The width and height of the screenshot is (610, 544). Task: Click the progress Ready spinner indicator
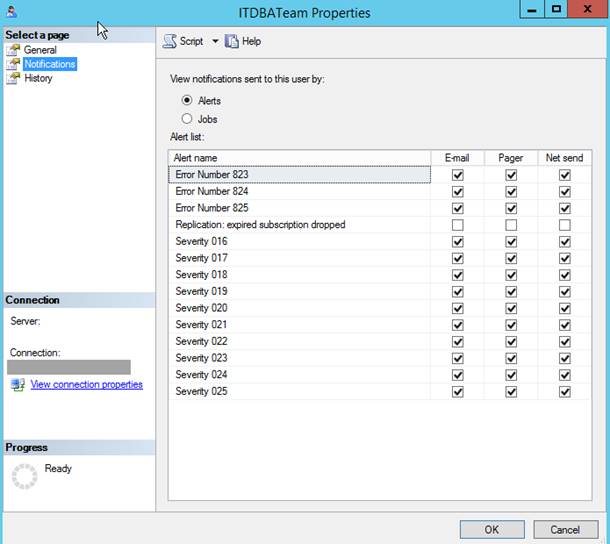click(25, 476)
